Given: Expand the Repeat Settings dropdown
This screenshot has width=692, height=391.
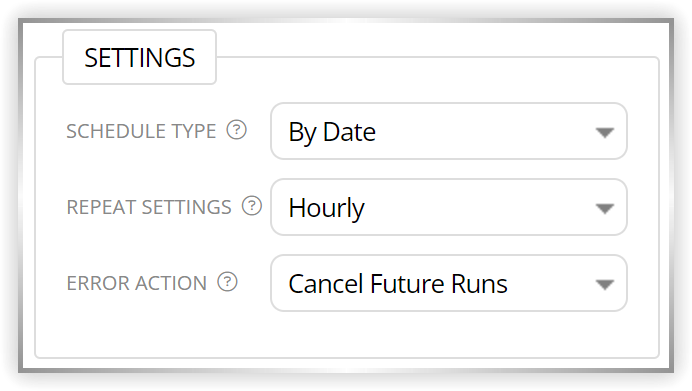Looking at the screenshot, I should [x=449, y=207].
